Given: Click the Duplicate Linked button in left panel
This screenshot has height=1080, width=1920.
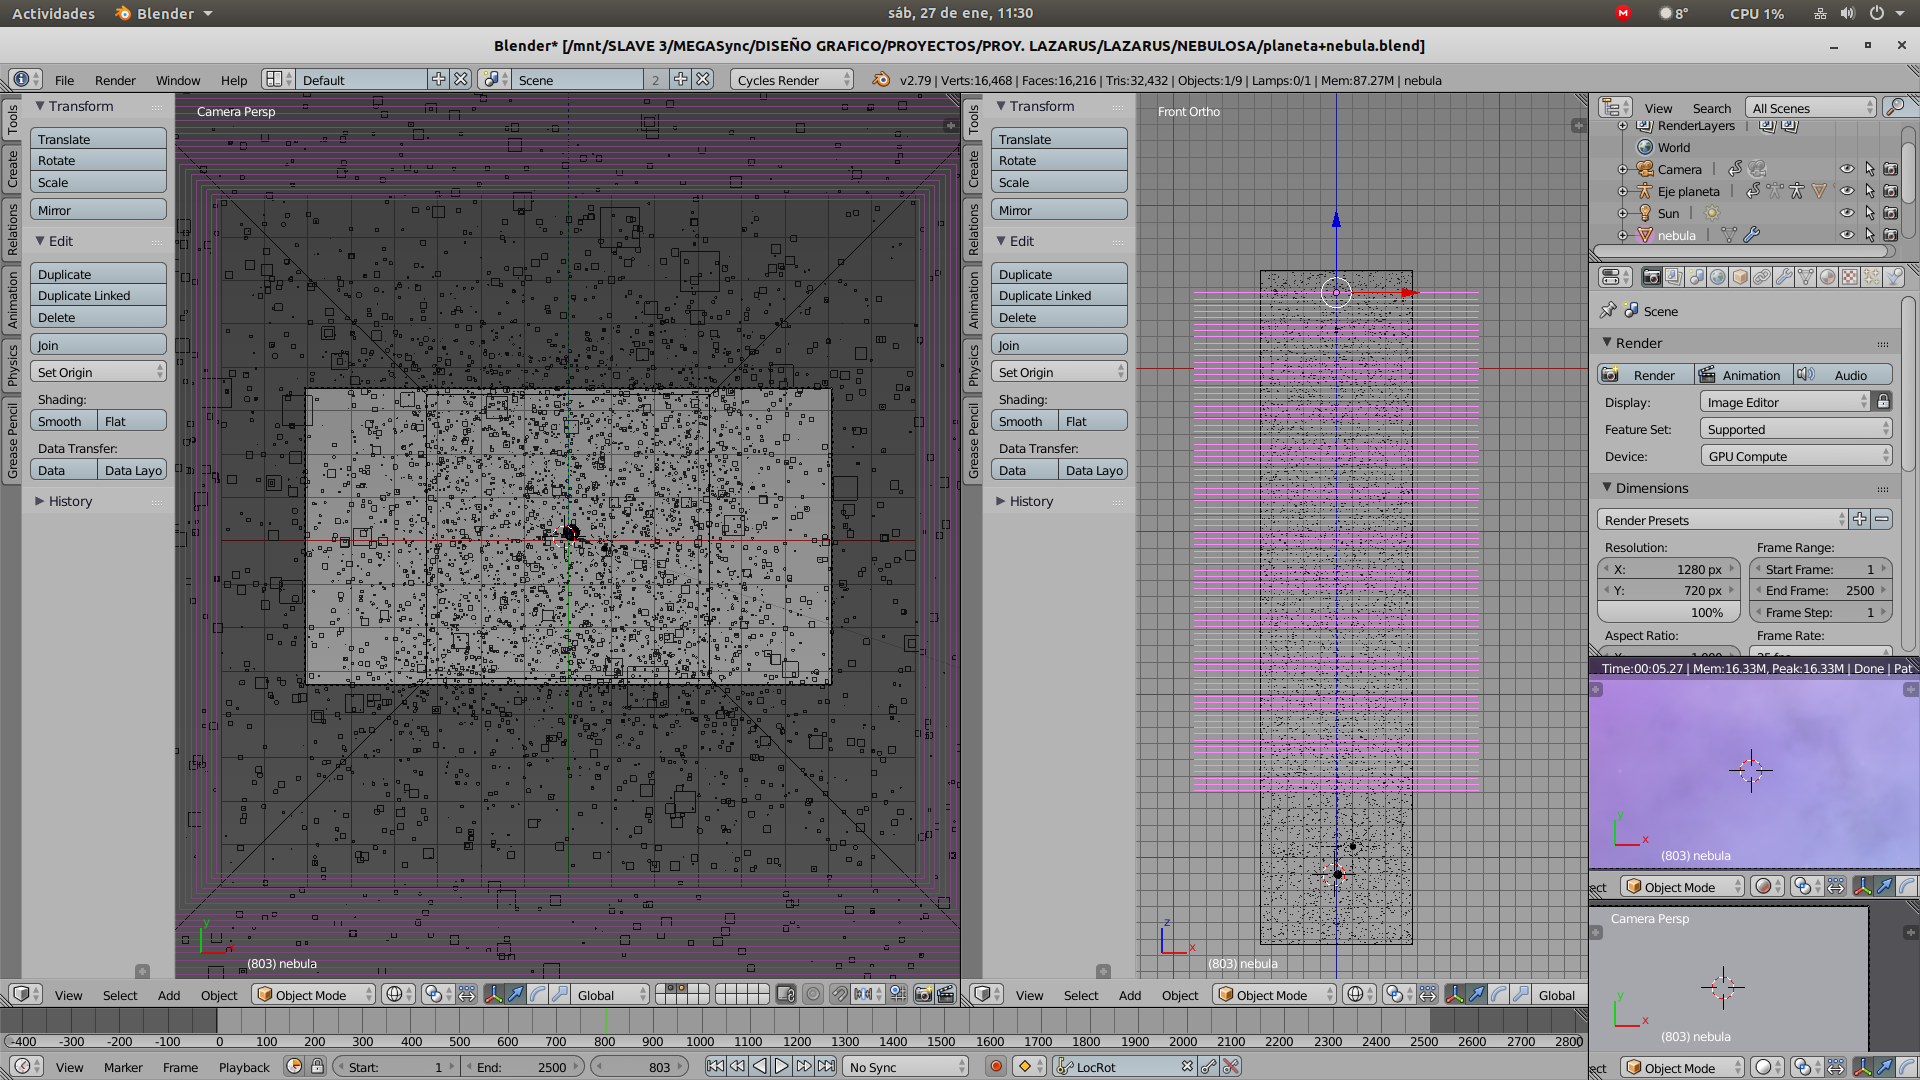Looking at the screenshot, I should [98, 296].
